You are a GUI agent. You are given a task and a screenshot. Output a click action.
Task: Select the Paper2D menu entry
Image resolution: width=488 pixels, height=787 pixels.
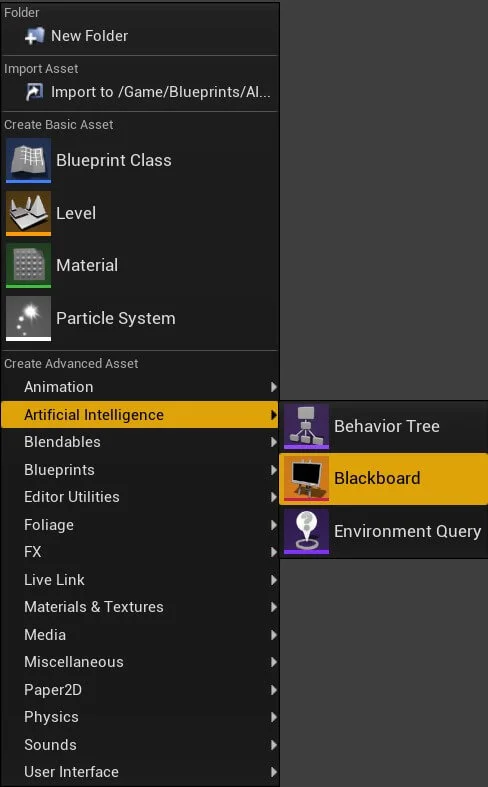[x=140, y=690]
